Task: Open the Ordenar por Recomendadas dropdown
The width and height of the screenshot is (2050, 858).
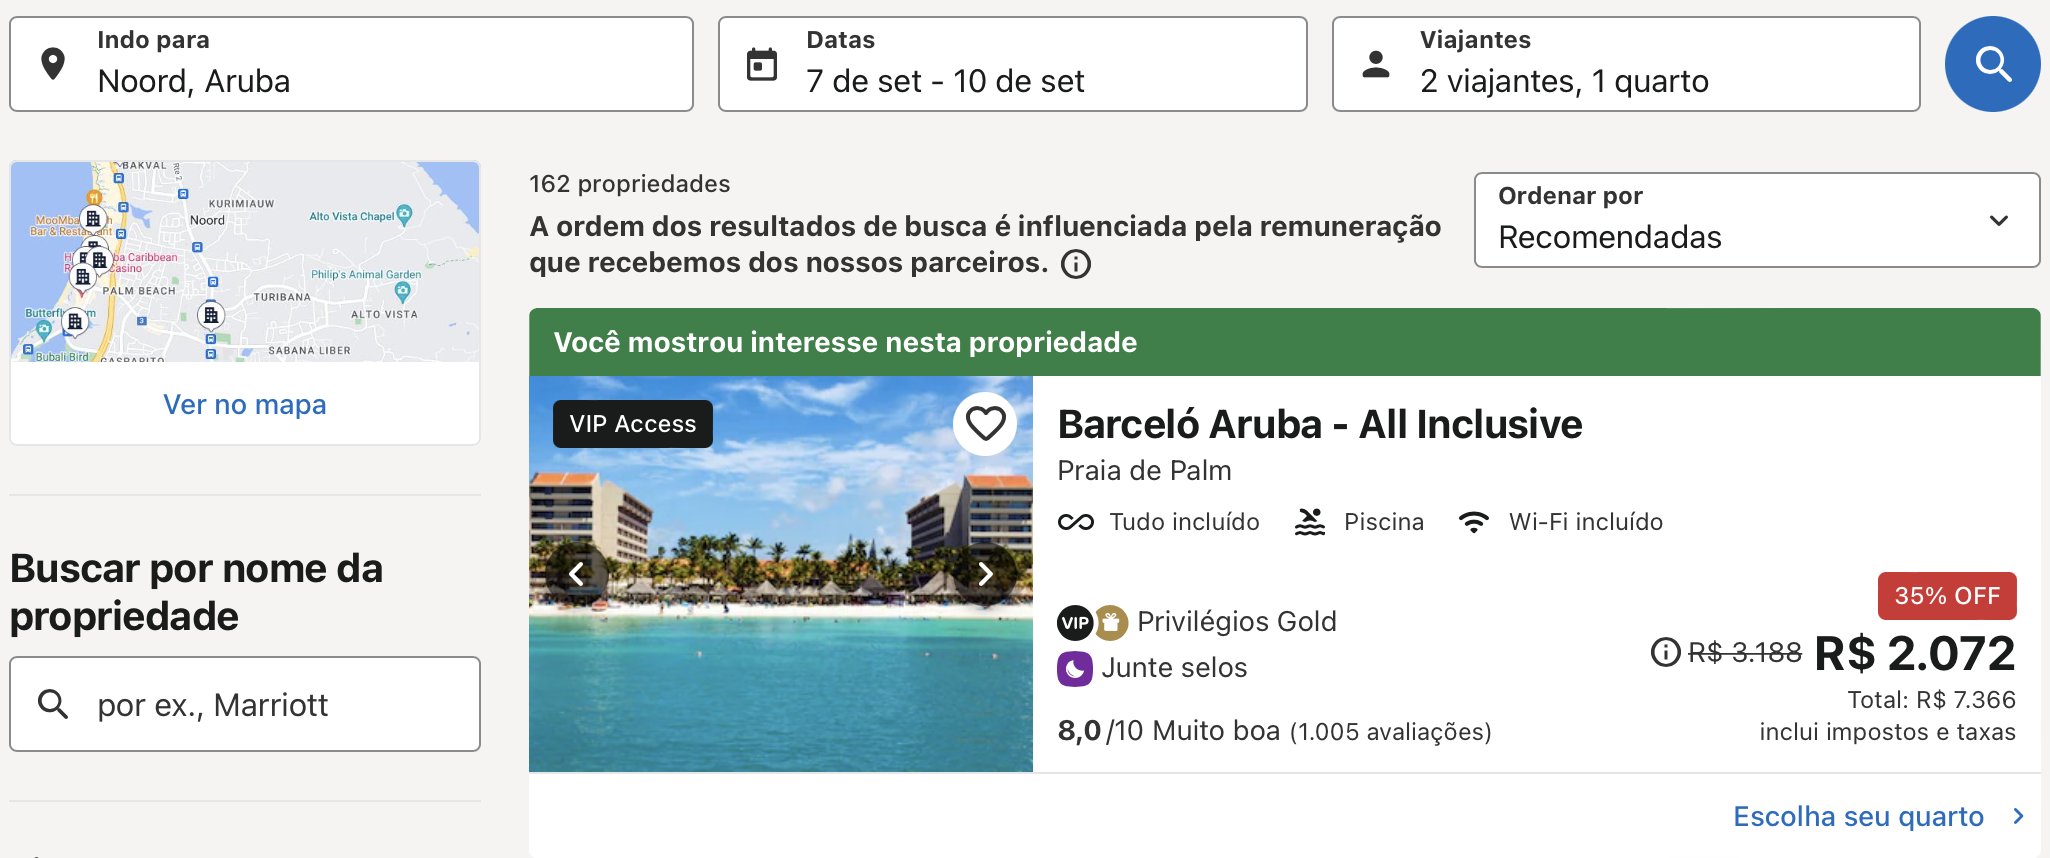Action: 1756,220
